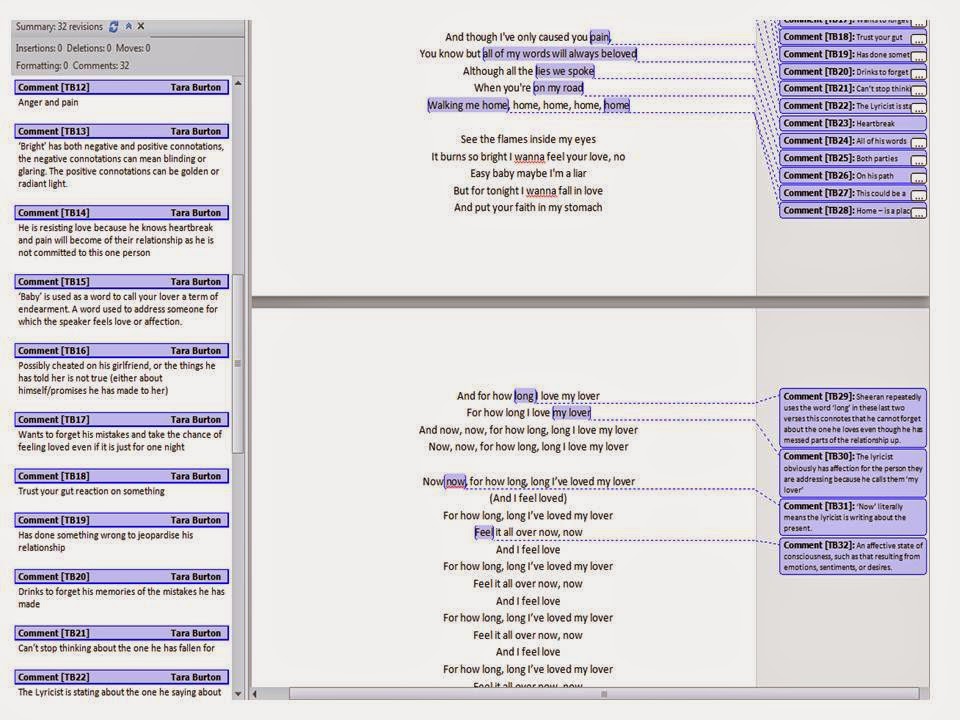Click line 'Easy baby maybe I'm a liar'
Image resolution: width=960 pixels, height=720 pixels.
click(528, 173)
